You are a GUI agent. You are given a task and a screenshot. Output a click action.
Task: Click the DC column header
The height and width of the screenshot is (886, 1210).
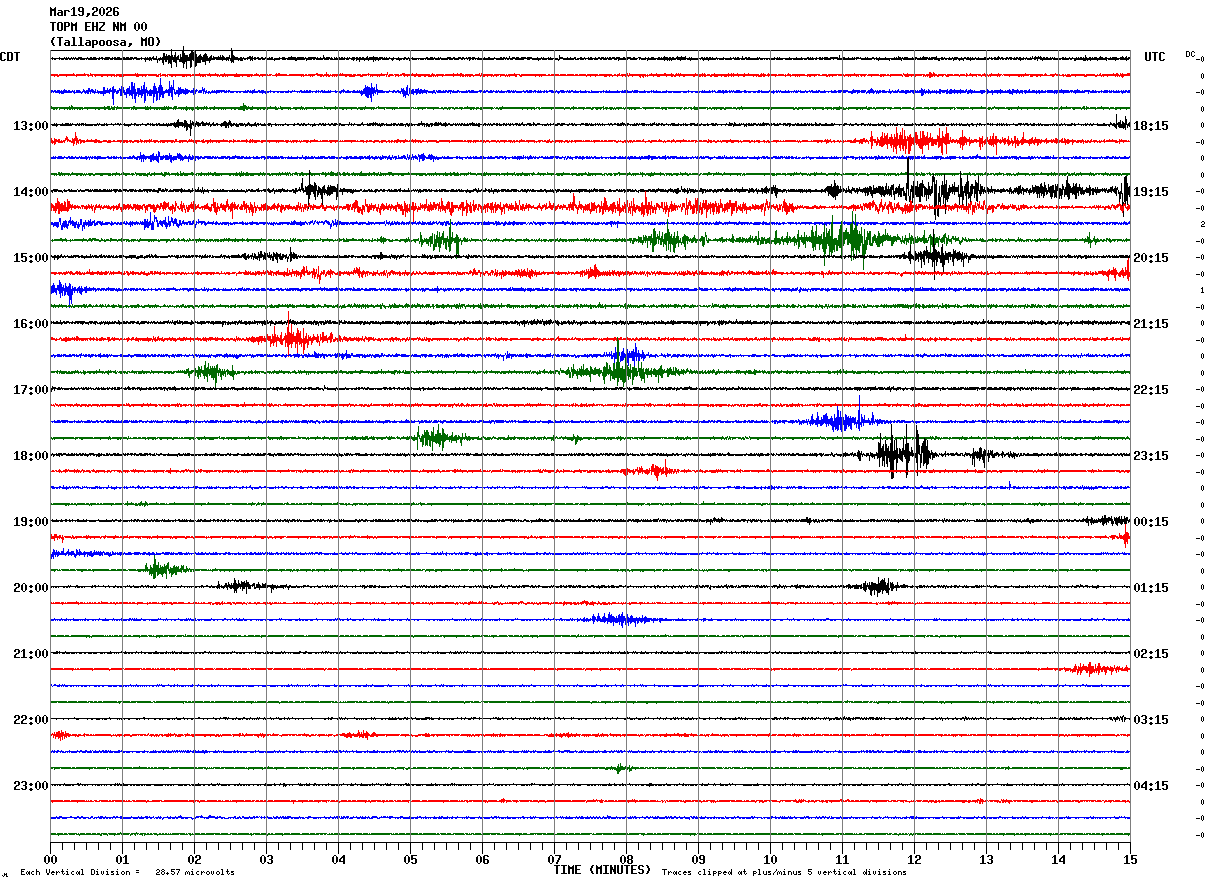[x=1190, y=54]
